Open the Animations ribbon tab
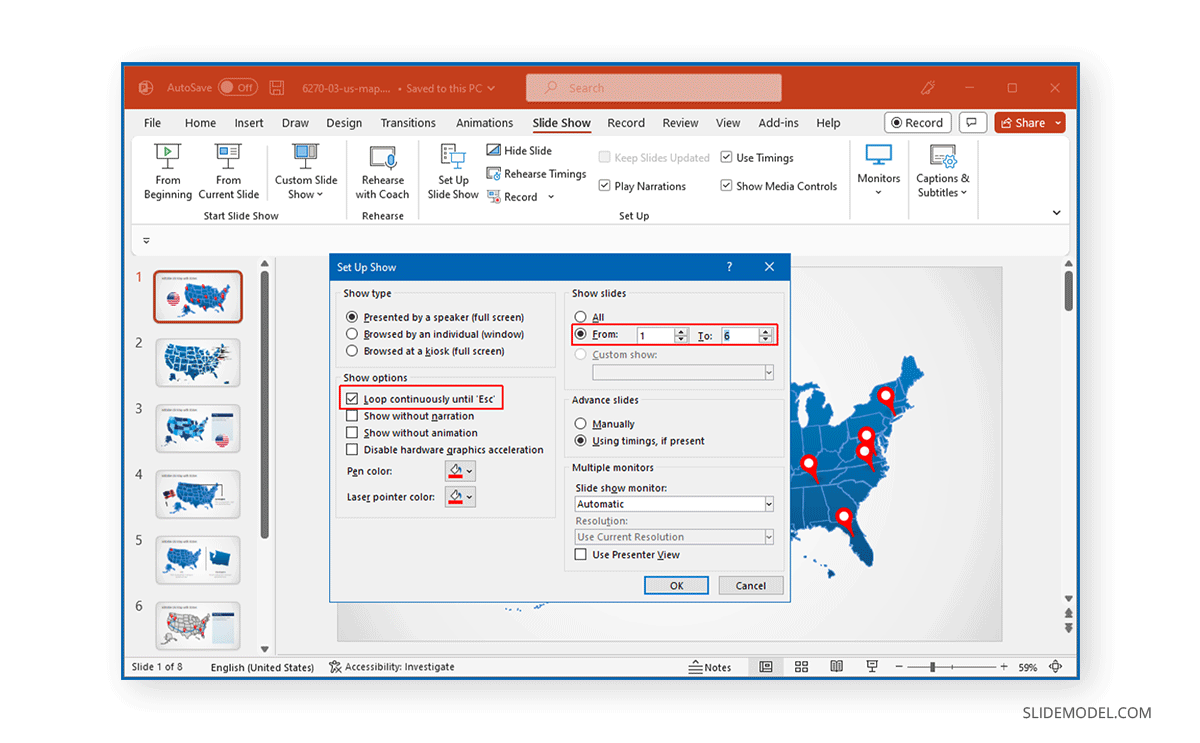1200x743 pixels. (x=484, y=122)
